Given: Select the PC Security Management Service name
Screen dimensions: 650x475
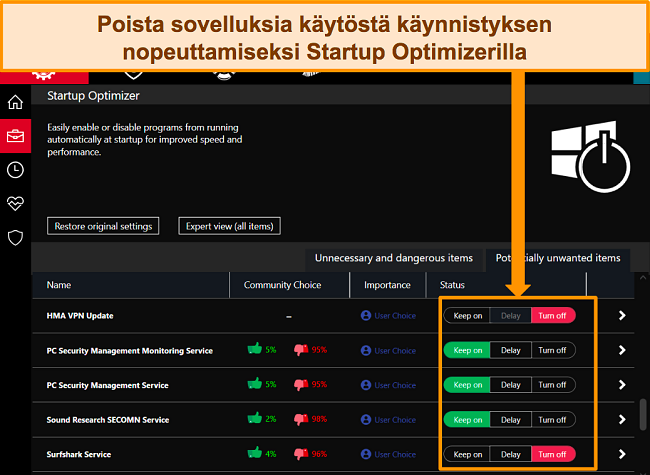Looking at the screenshot, I should pos(107,385).
